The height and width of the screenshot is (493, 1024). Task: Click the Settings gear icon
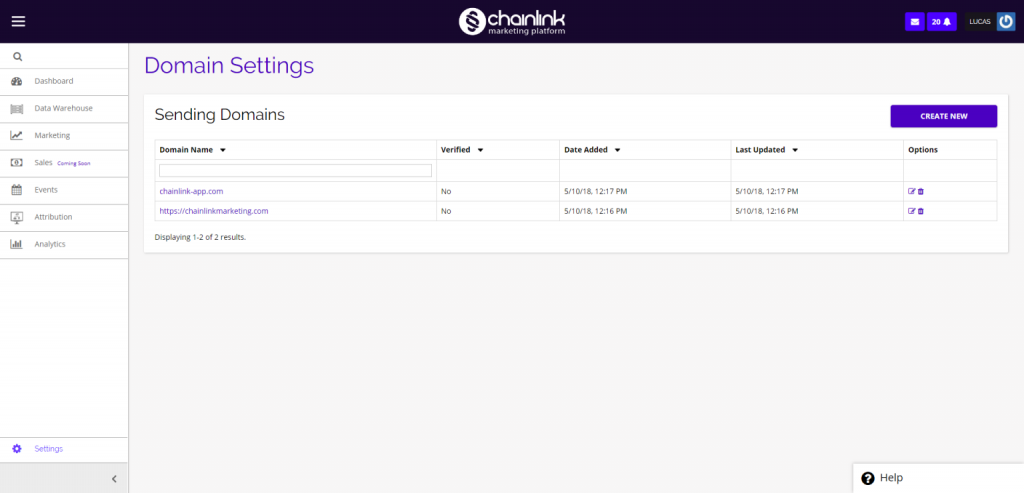[x=17, y=449]
